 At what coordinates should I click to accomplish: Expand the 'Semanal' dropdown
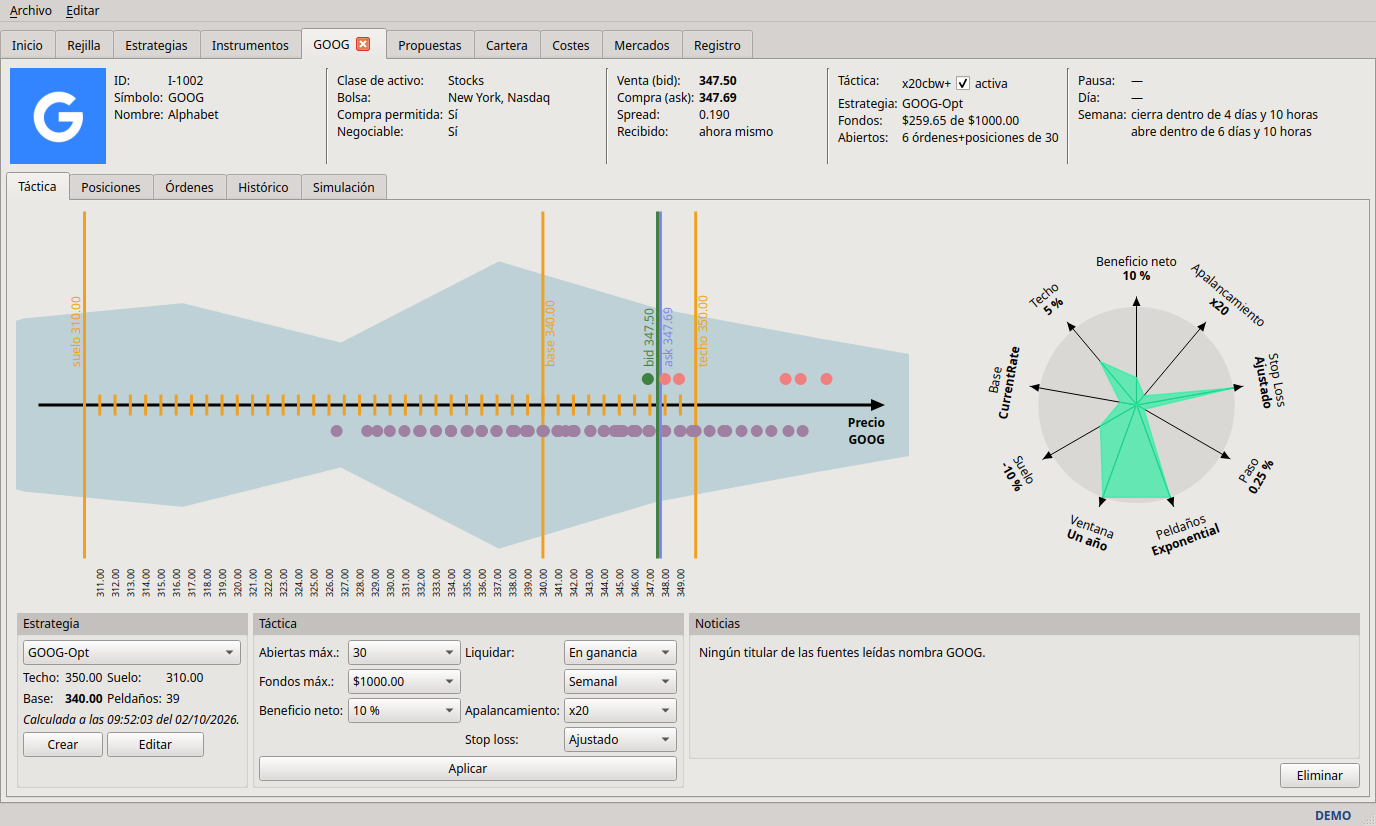[x=620, y=682]
